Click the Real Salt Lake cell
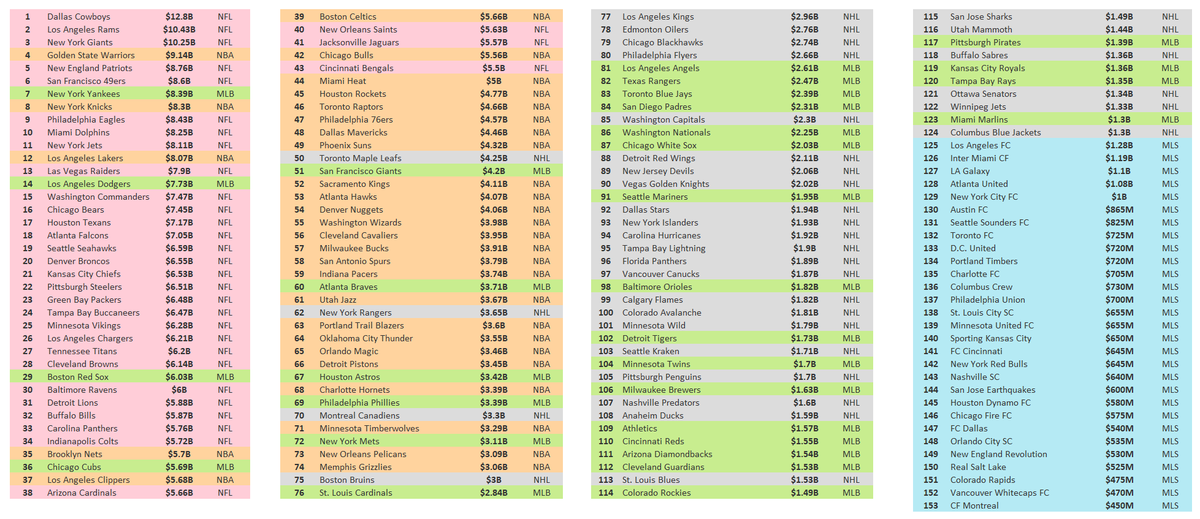The width and height of the screenshot is (1200, 519). point(979,466)
